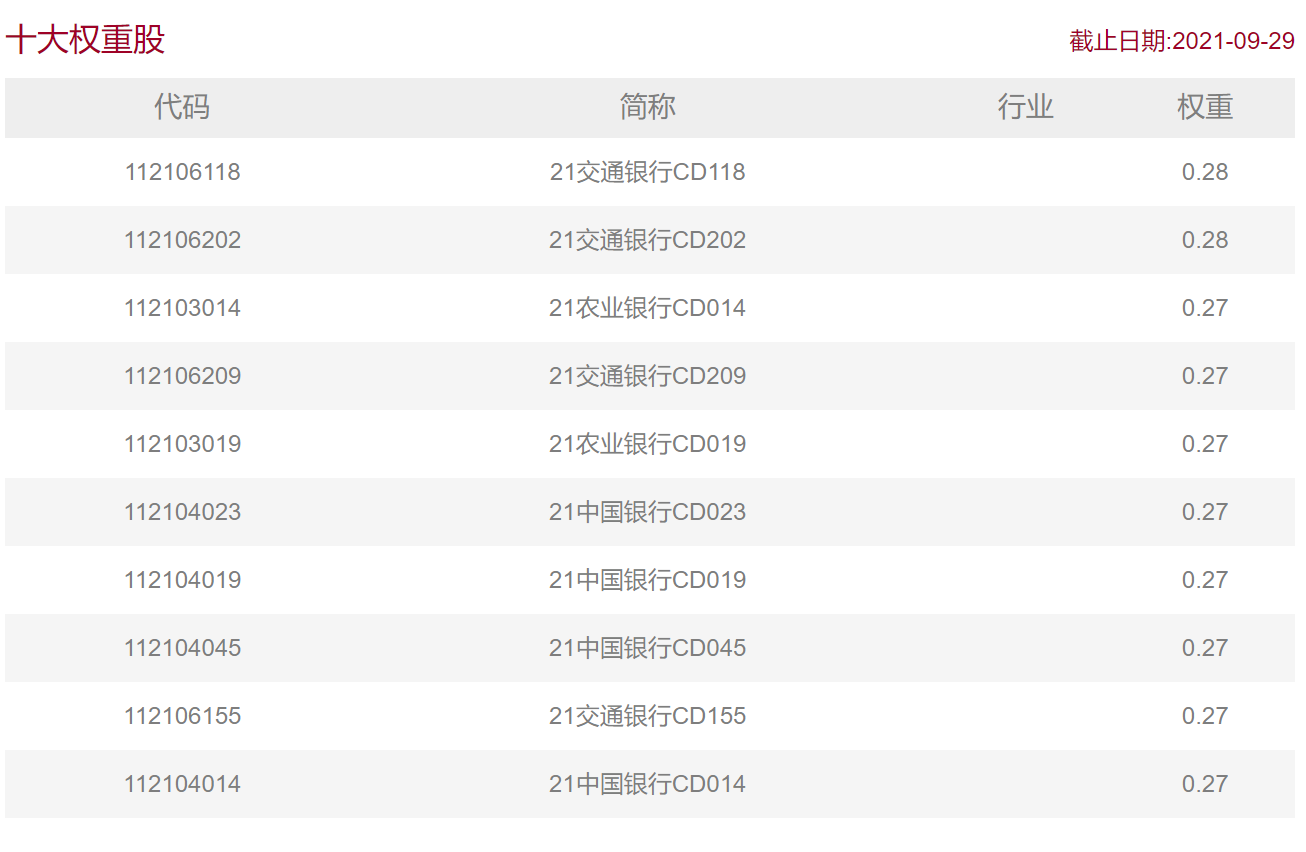Click the 权重 column header

(1204, 107)
